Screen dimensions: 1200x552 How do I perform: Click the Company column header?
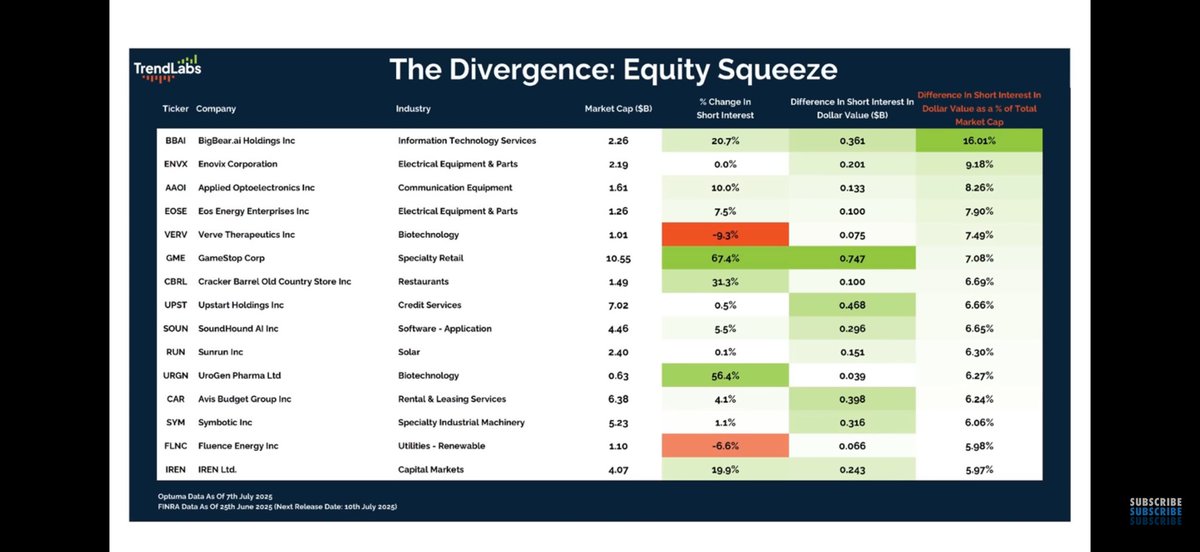coord(216,108)
